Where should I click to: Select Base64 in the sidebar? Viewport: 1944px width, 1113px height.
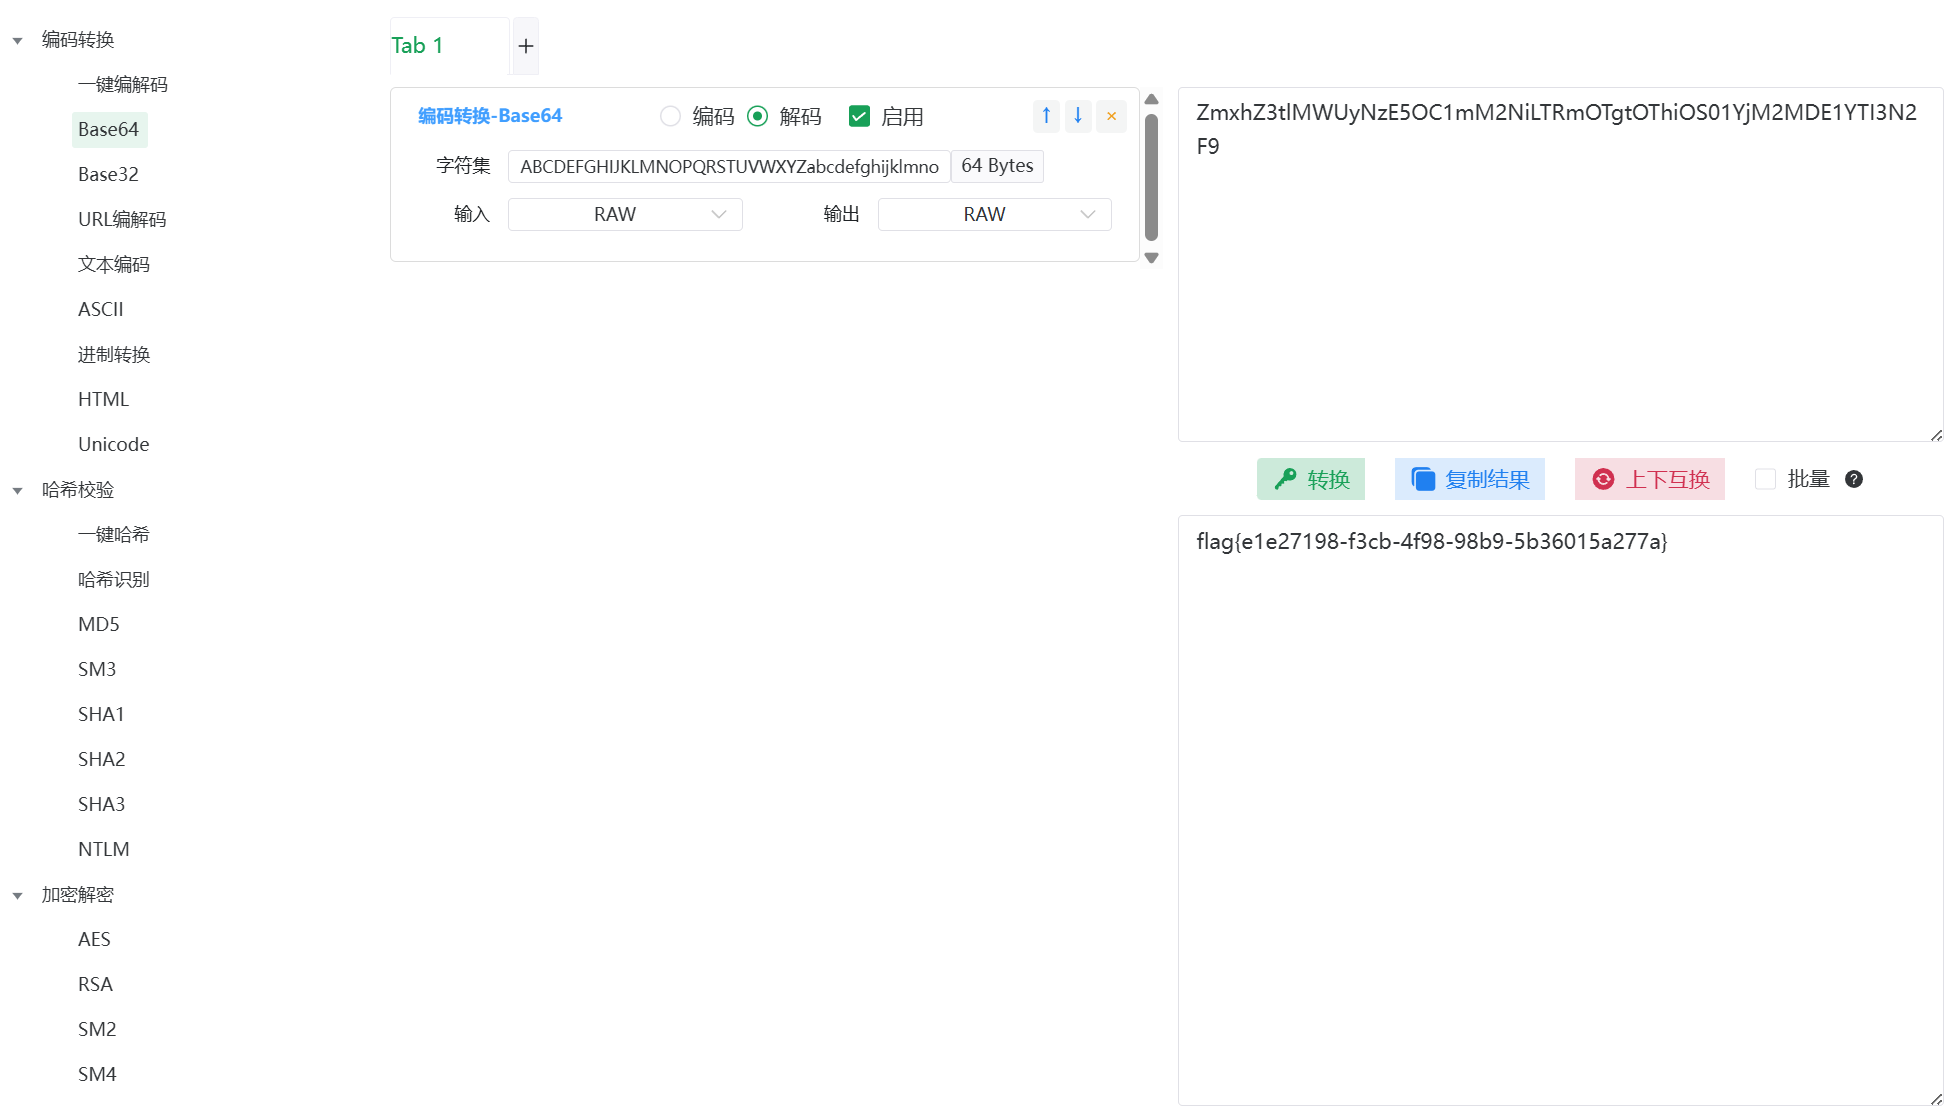[109, 129]
